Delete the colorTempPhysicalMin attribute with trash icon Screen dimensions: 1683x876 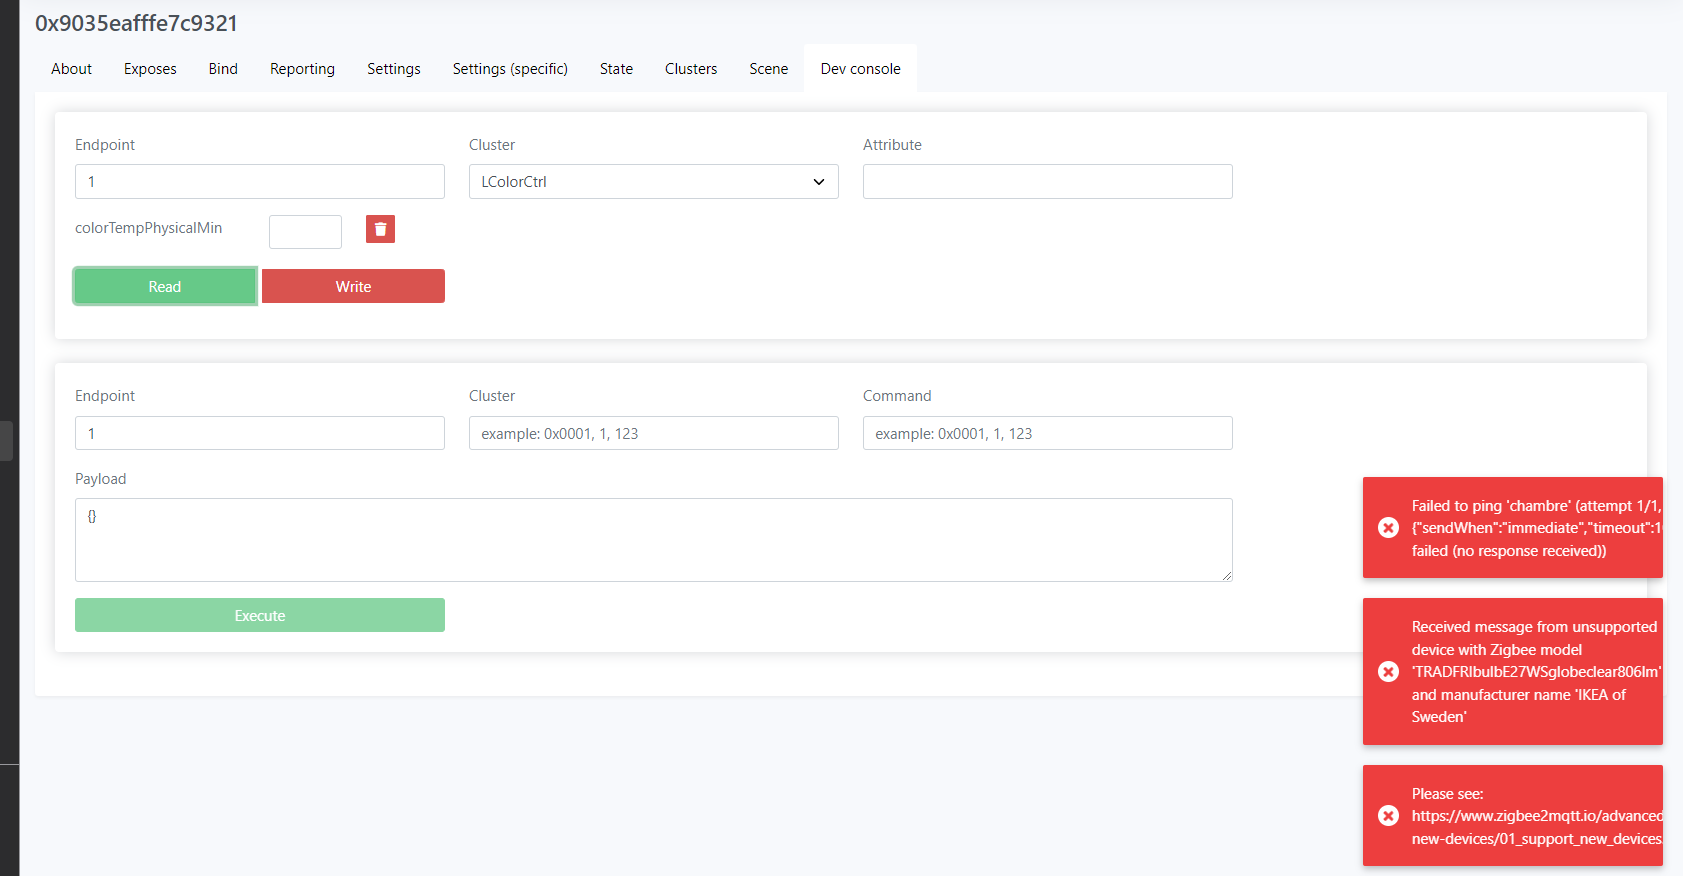click(x=380, y=229)
